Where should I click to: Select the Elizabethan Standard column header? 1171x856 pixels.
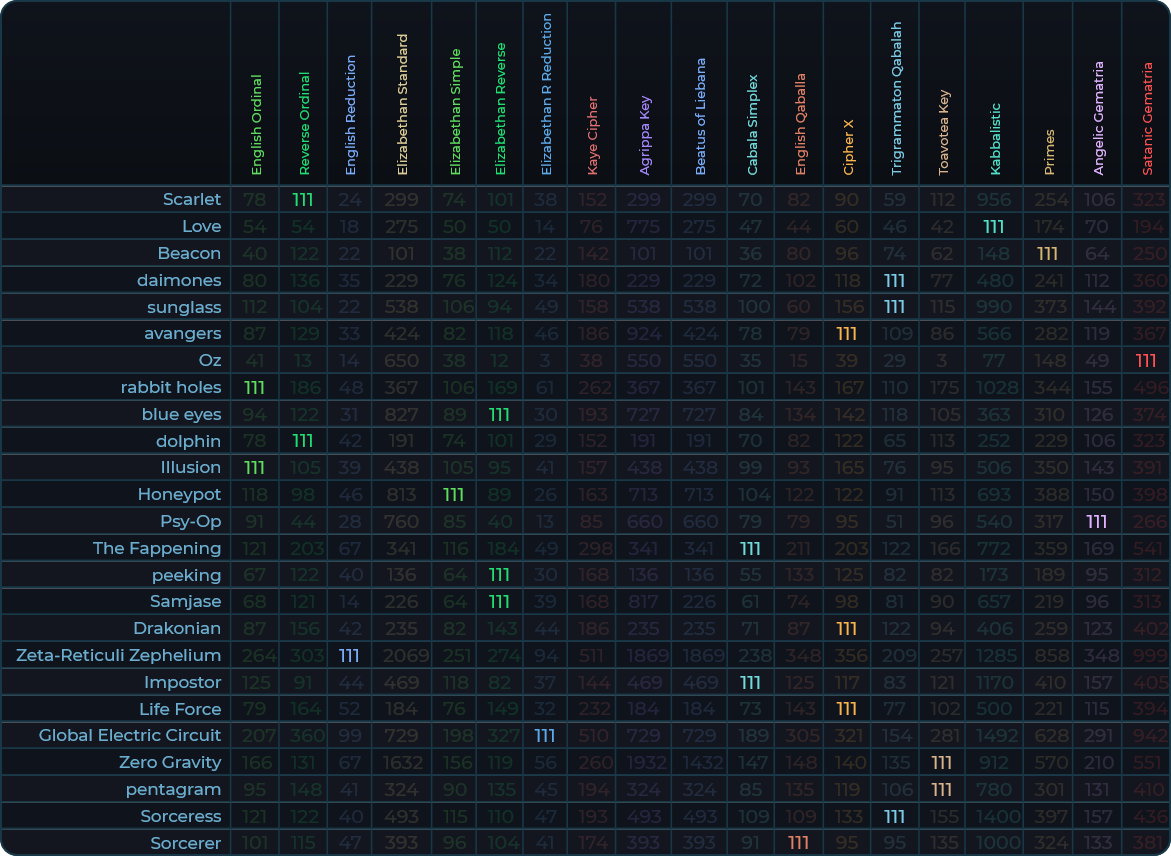tap(402, 105)
